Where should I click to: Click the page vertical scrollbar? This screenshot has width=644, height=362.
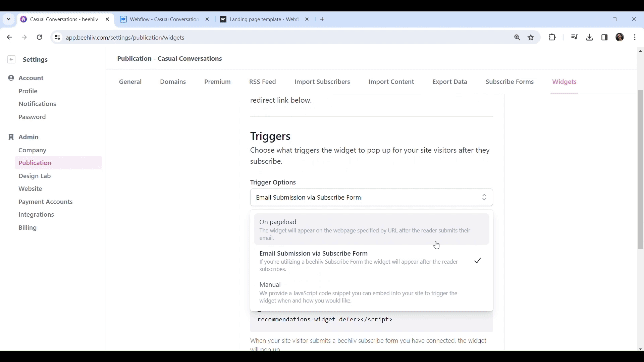point(640,168)
